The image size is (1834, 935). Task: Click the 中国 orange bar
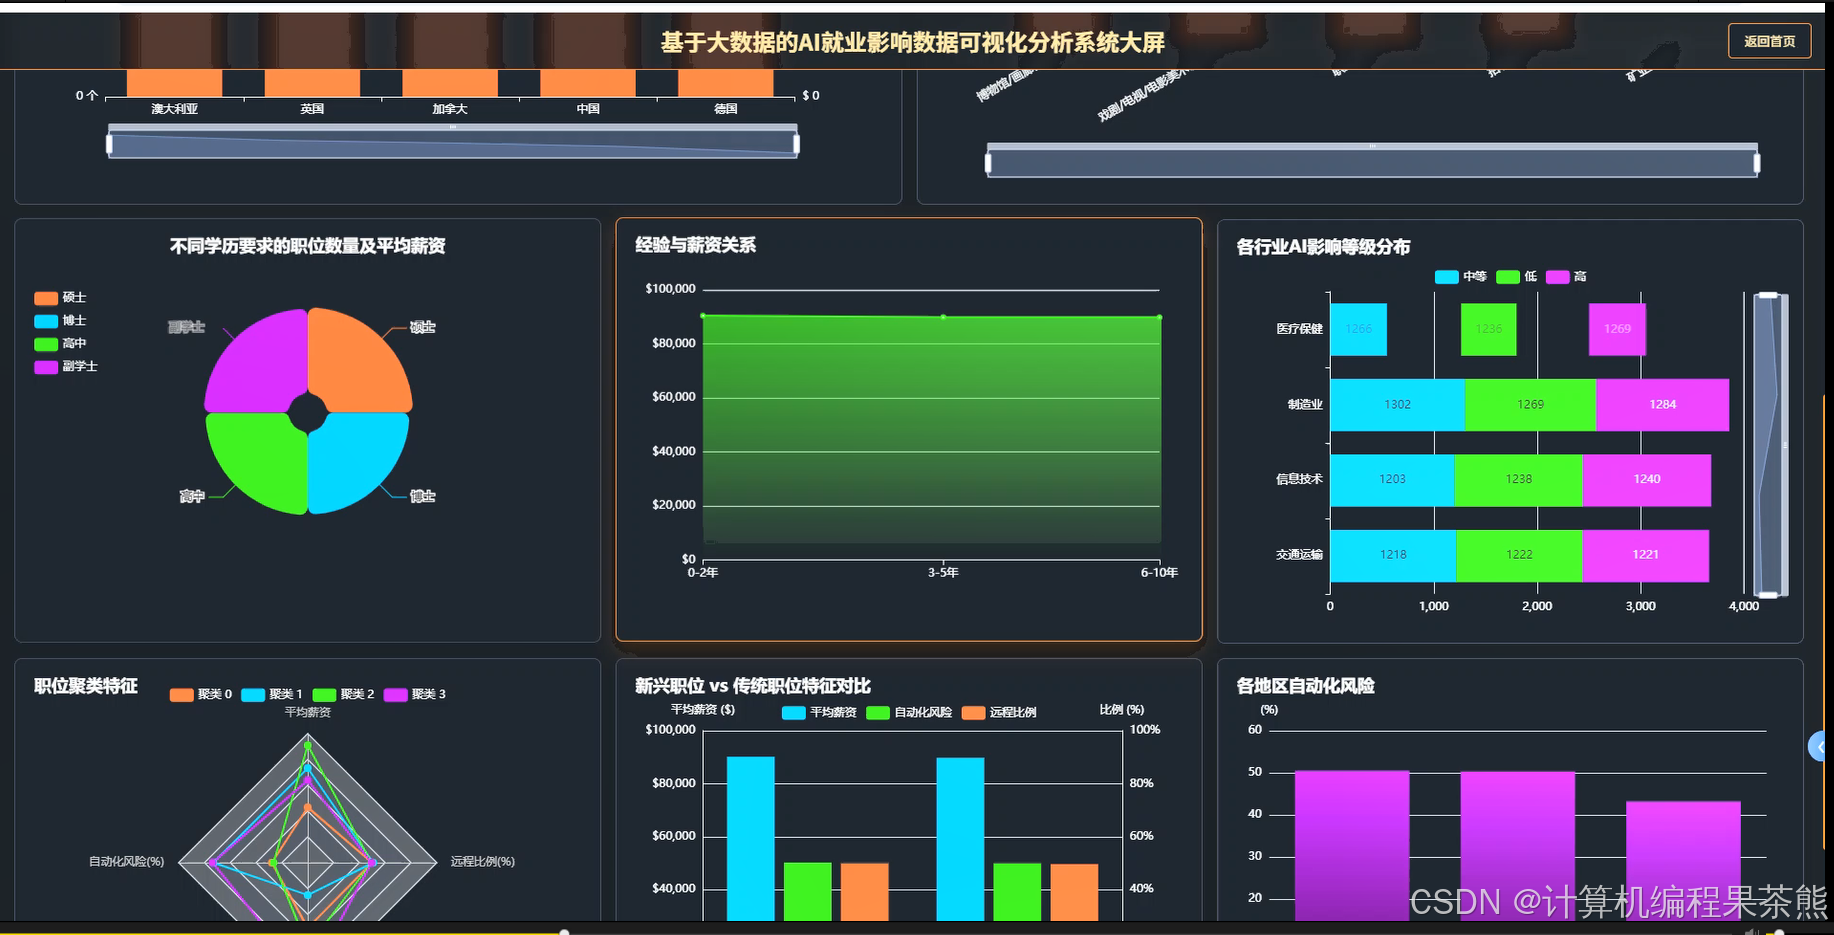(588, 83)
